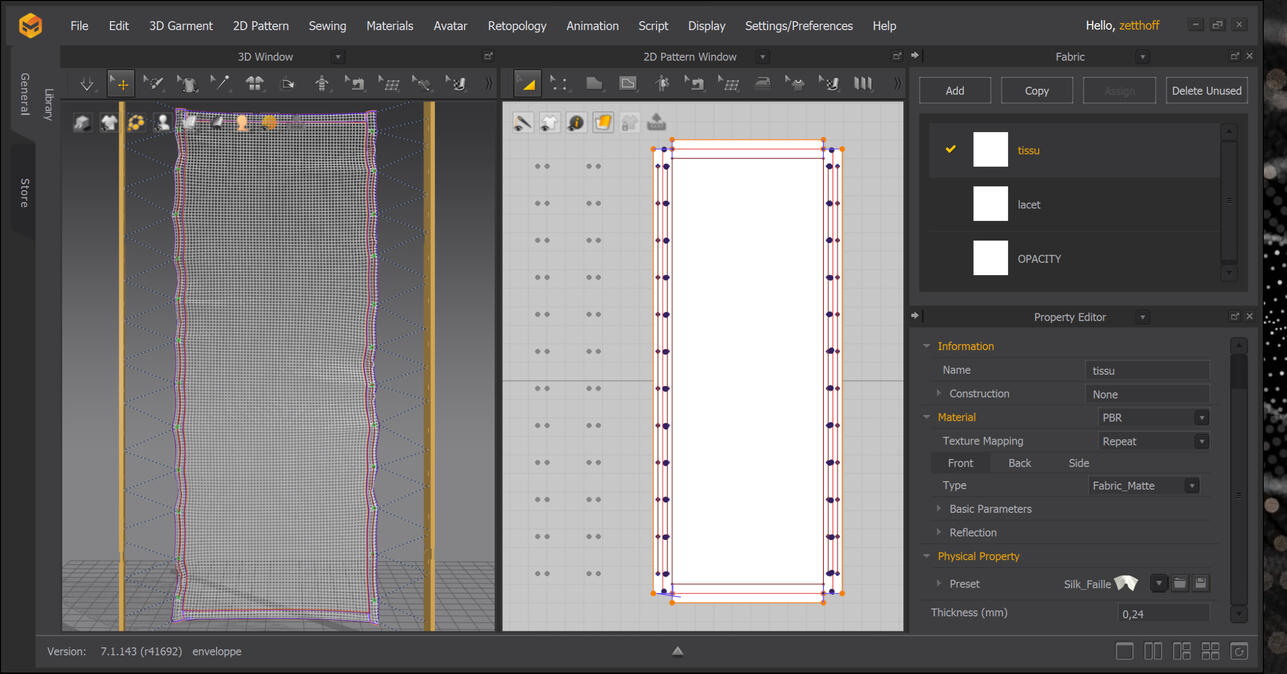Open the Material type PBR dropdown
1287x674 pixels.
(x=1154, y=418)
